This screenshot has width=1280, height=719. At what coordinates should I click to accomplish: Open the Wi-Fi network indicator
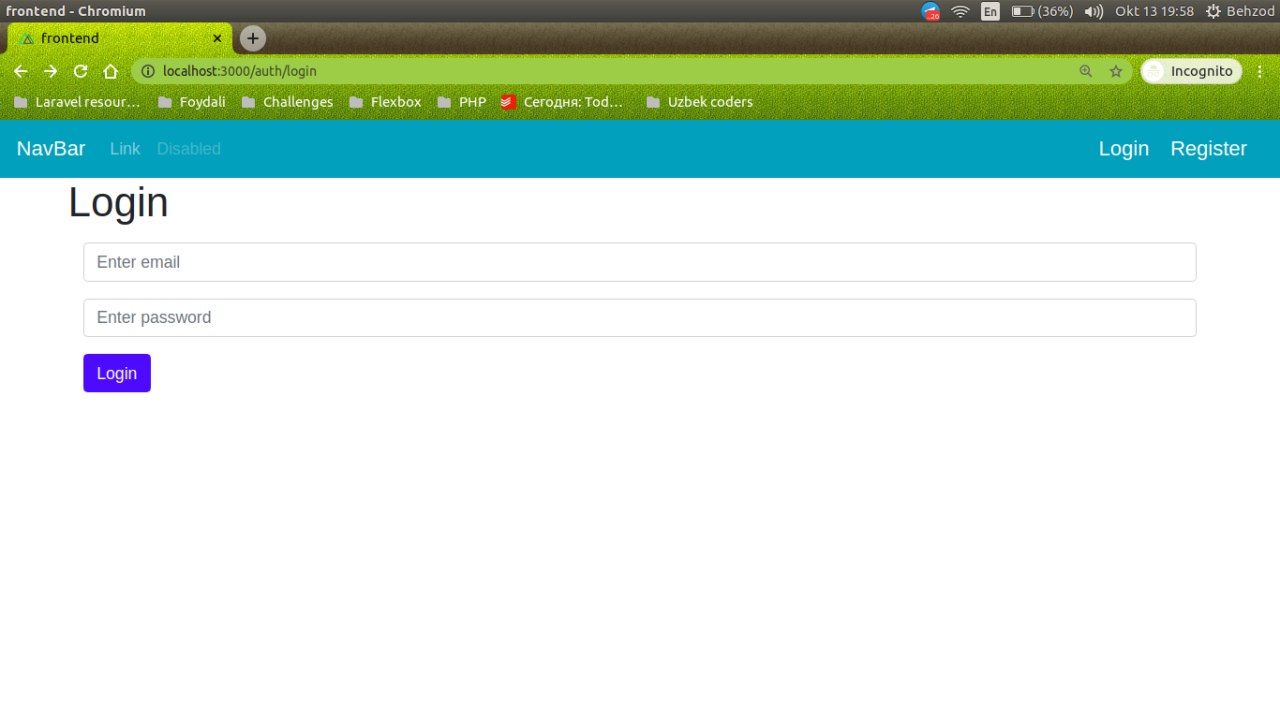pyautogui.click(x=961, y=12)
